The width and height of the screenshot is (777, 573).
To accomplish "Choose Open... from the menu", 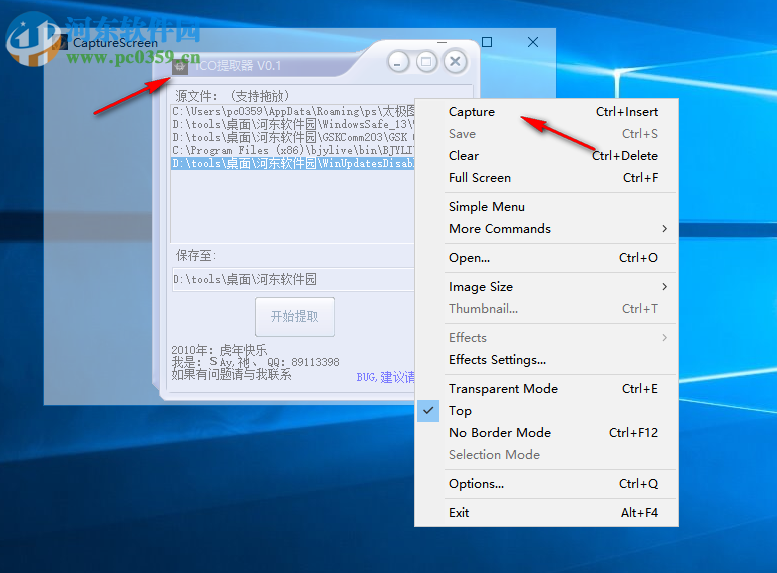I will [x=547, y=258].
